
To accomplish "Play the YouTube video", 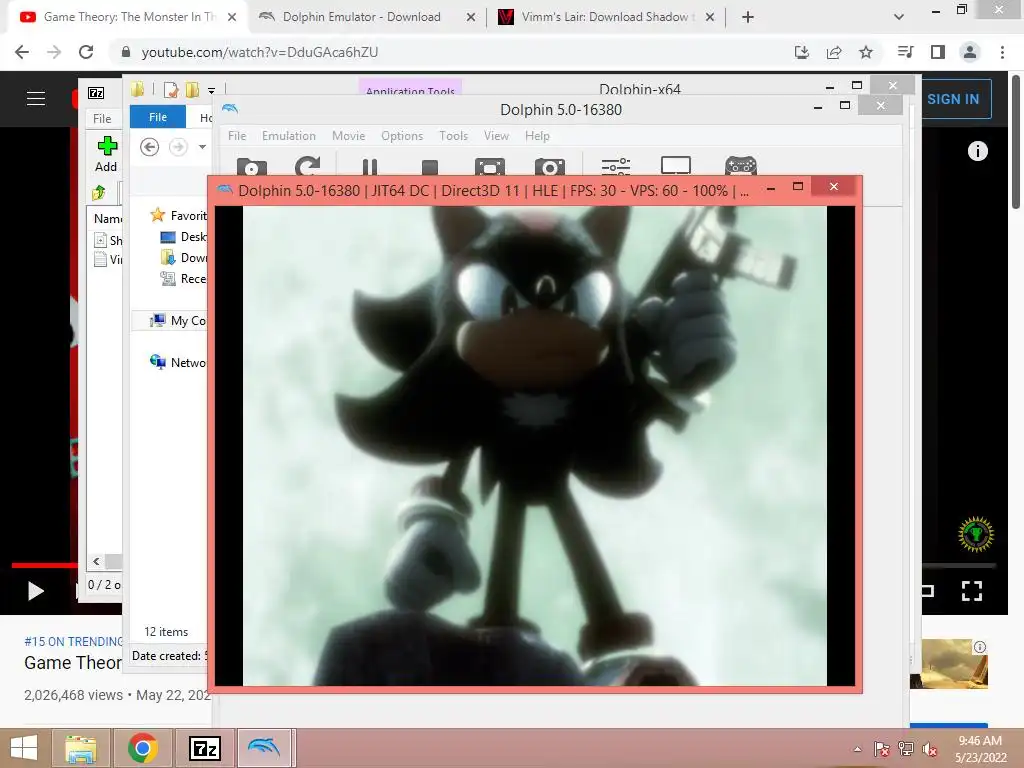I will (35, 591).
